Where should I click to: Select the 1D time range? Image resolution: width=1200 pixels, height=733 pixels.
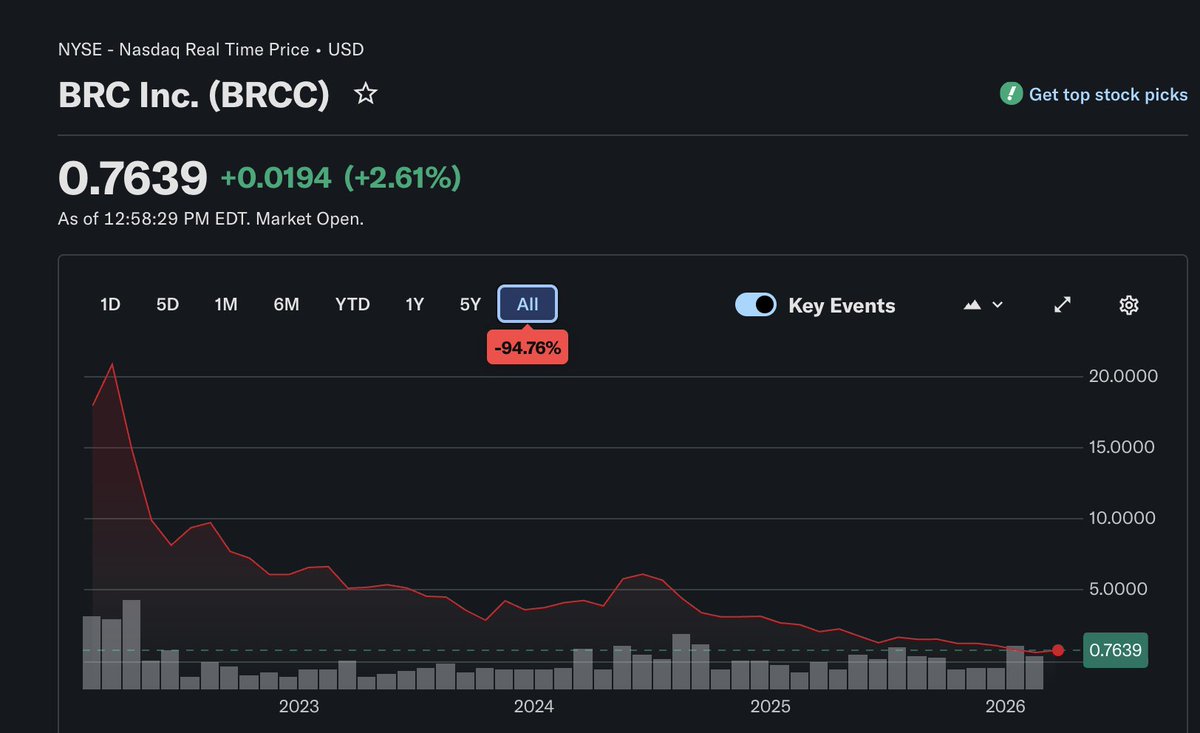tap(110, 305)
